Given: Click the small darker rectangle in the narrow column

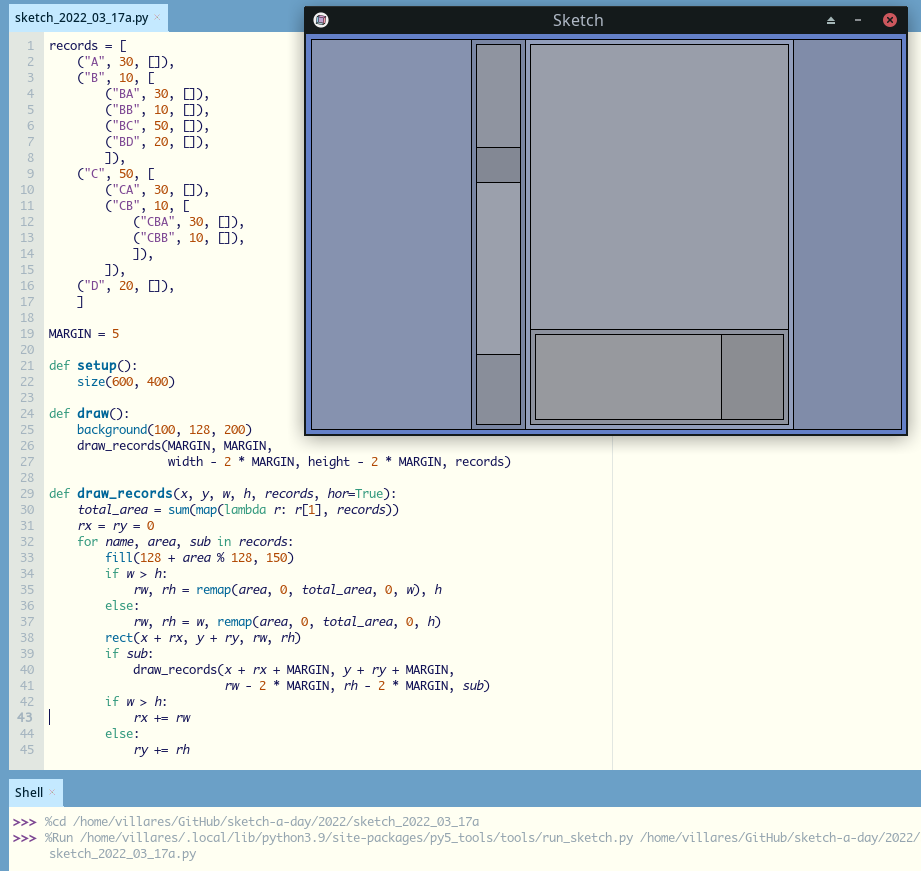Looking at the screenshot, I should tap(498, 165).
